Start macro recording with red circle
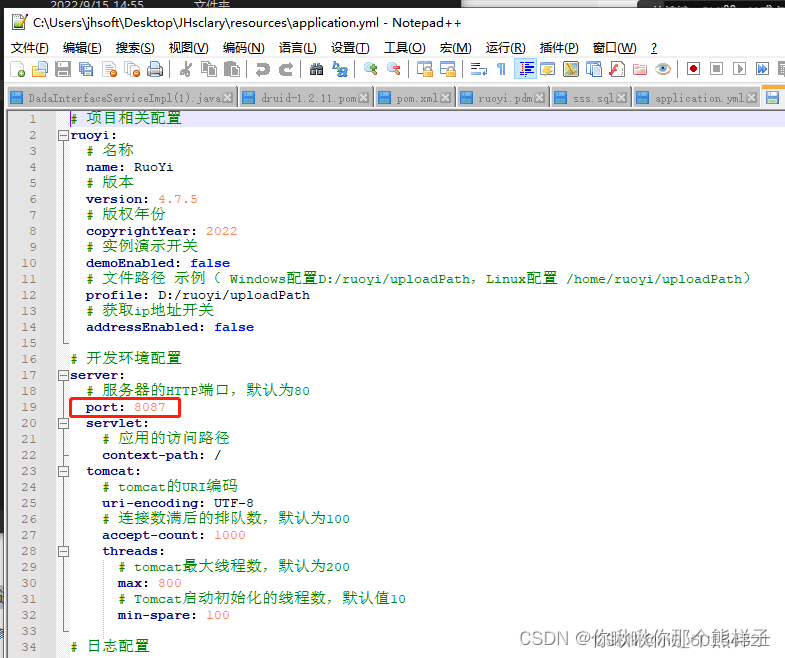The image size is (785, 658). click(693, 69)
